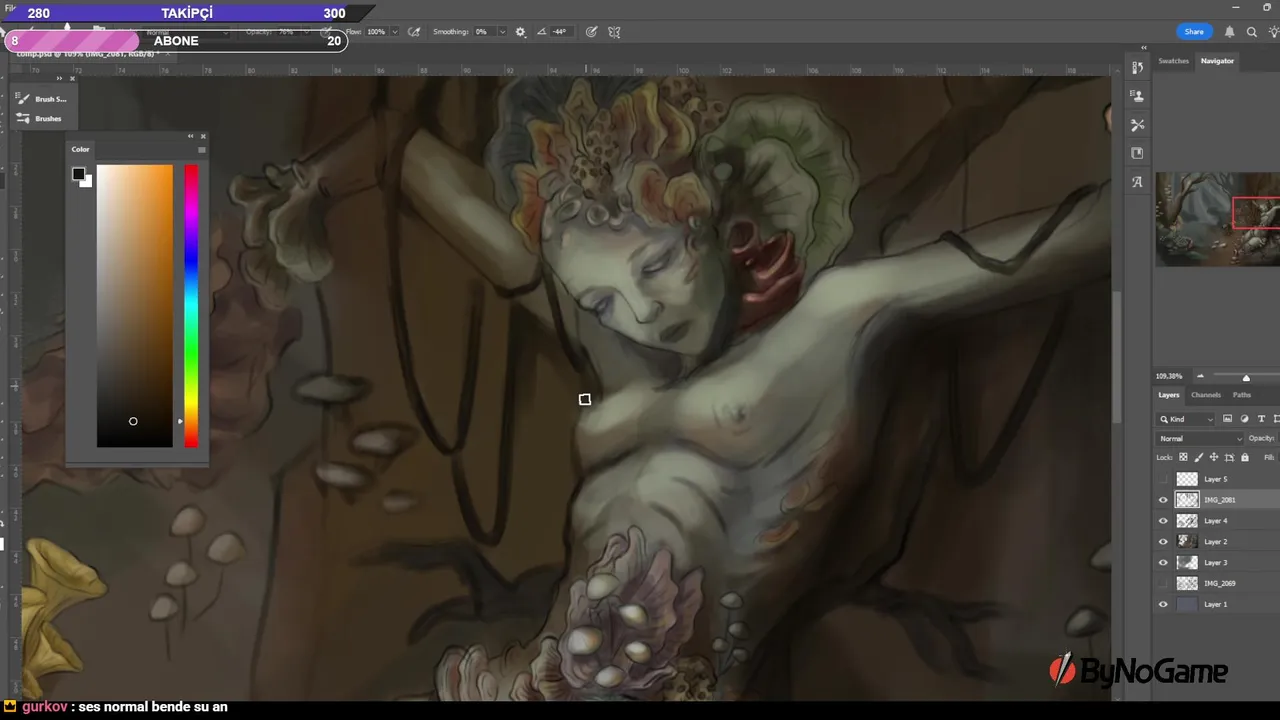Screen dimensions: 1280x720
Task: Open the Flow percentage dropdown
Action: tap(395, 32)
